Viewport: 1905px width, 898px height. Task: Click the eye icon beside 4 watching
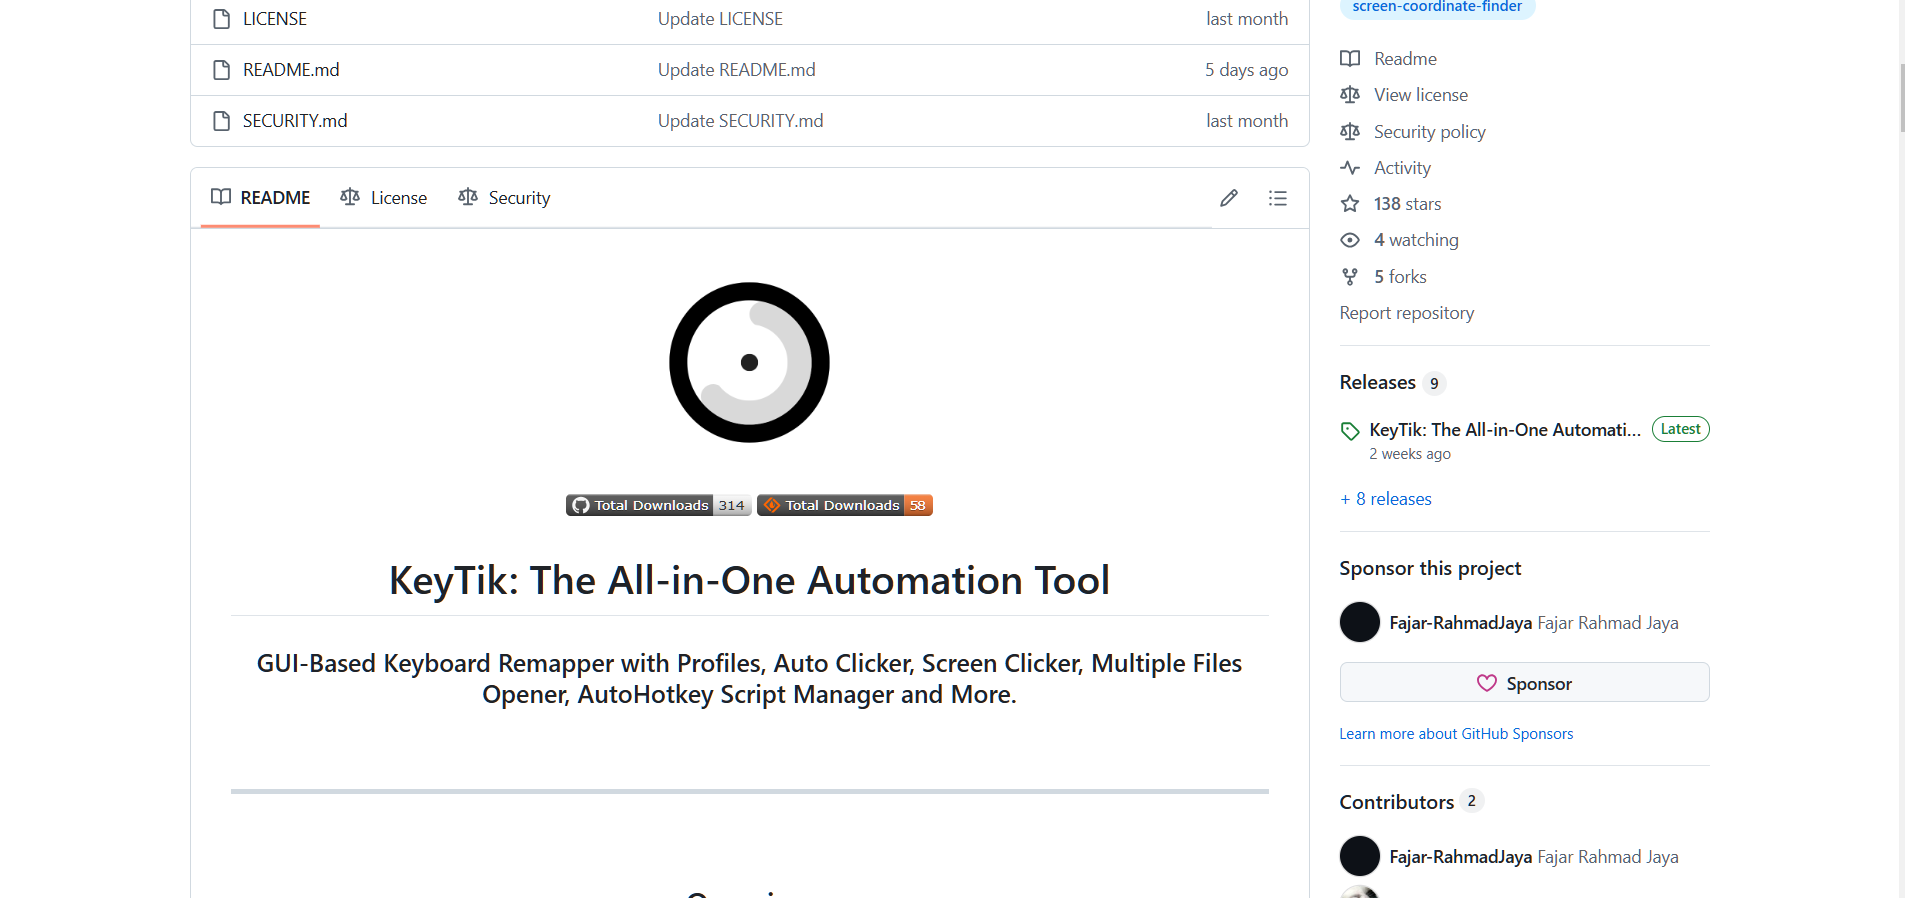point(1350,240)
